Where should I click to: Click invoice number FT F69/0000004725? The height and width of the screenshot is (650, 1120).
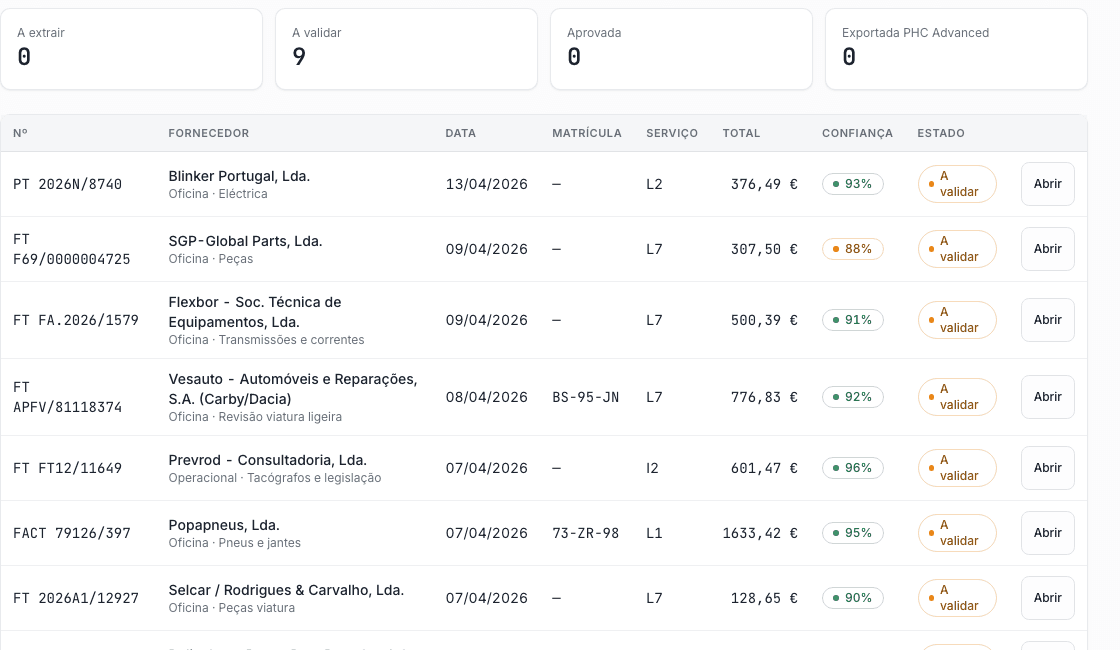tap(71, 249)
